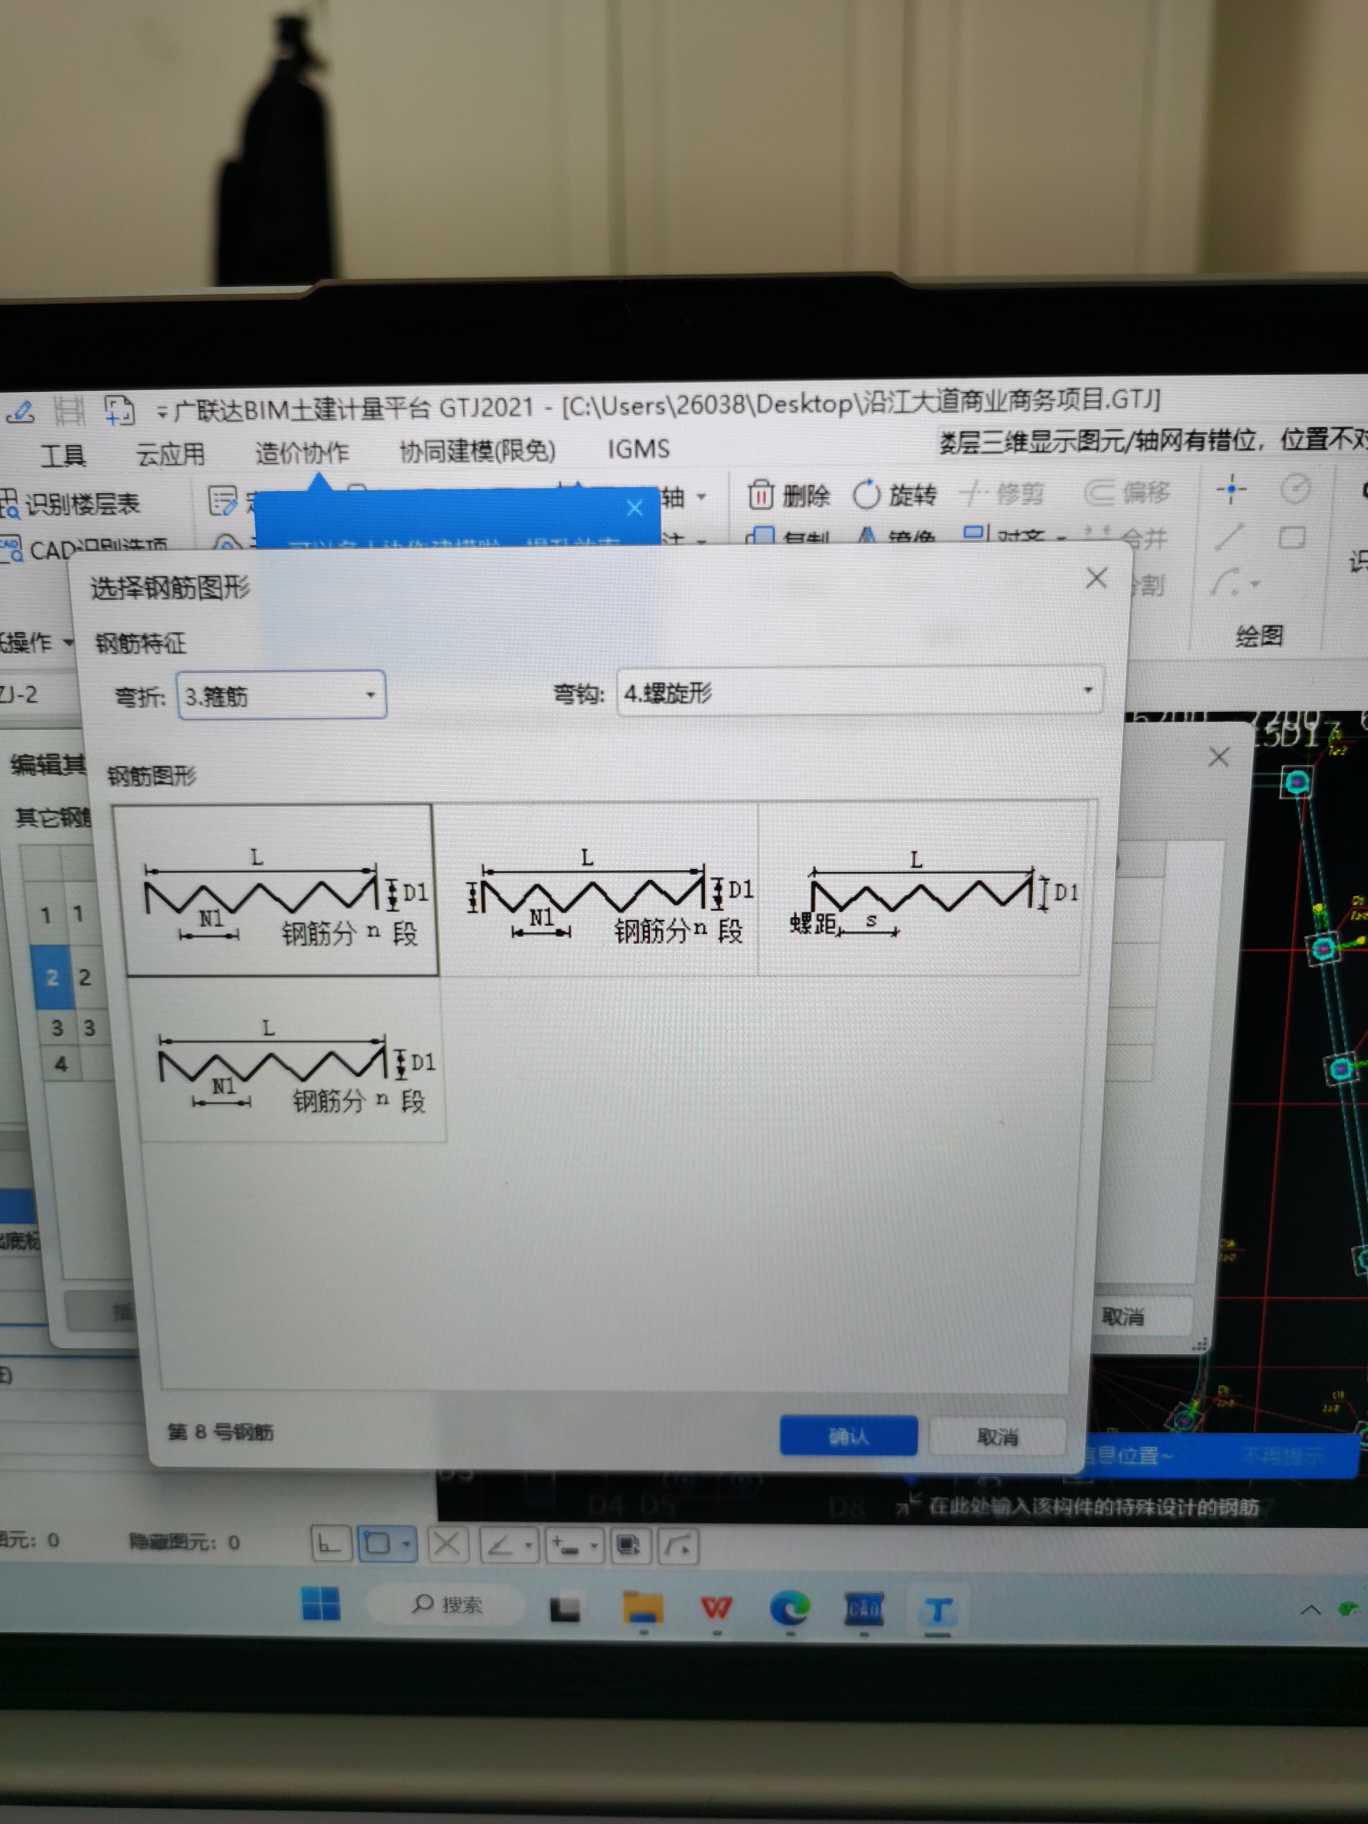Open the 协同建模(限免) menu tab
Screen dimensions: 1368x1824
tap(477, 451)
